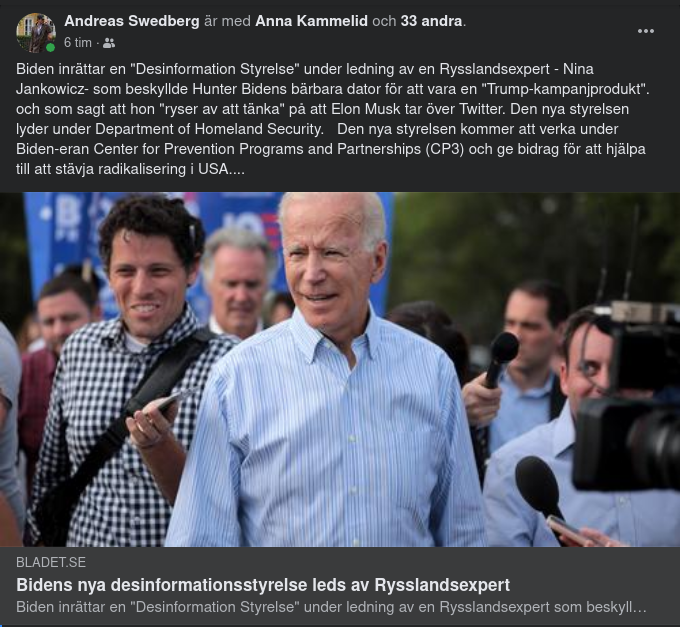
Task: Click the text ending "radikalisering i USA...."
Action: pyautogui.click(x=130, y=169)
